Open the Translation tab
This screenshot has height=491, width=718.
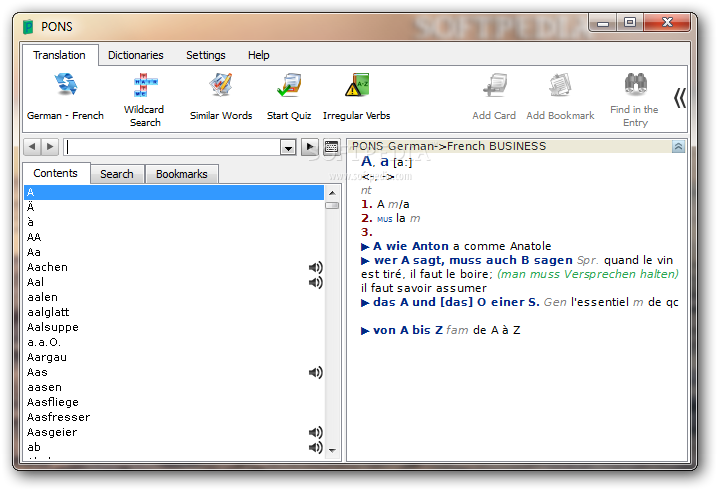60,55
